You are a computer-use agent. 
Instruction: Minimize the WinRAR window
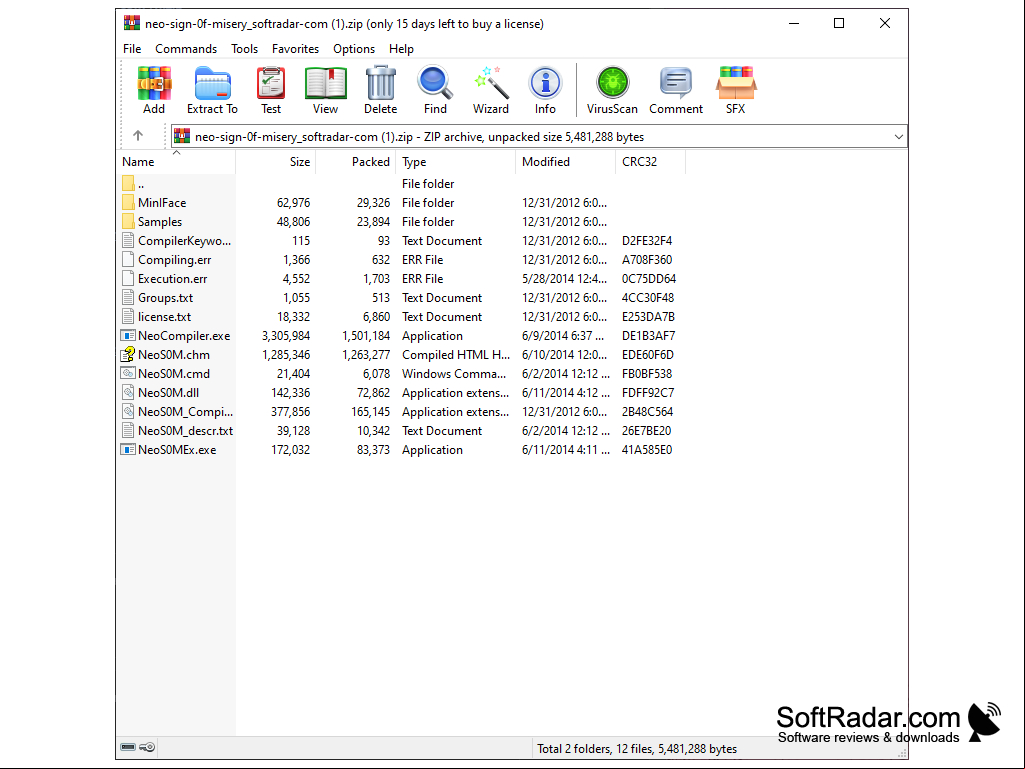tap(794, 24)
